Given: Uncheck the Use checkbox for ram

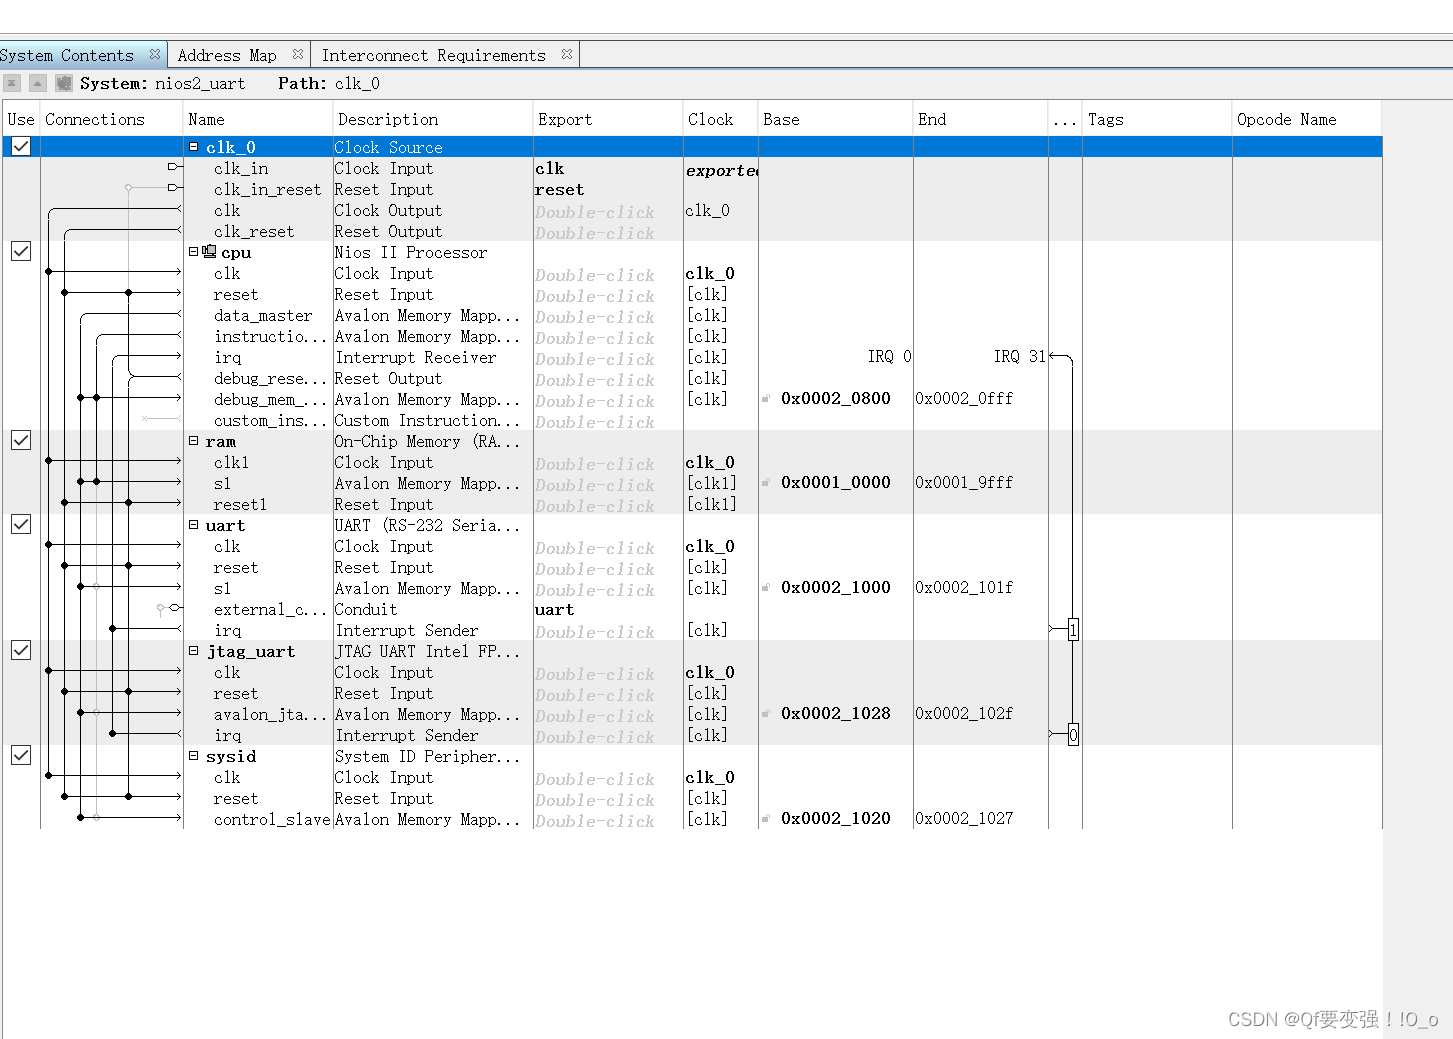Looking at the screenshot, I should pyautogui.click(x=21, y=440).
